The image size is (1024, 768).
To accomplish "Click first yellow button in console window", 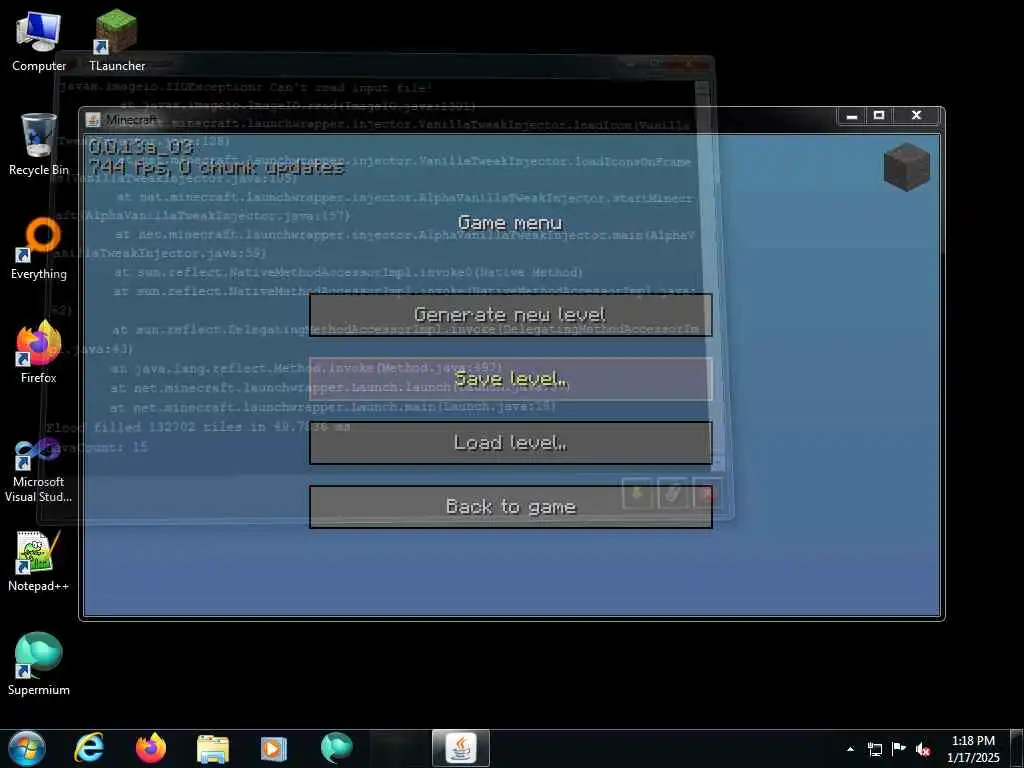I will tap(637, 494).
